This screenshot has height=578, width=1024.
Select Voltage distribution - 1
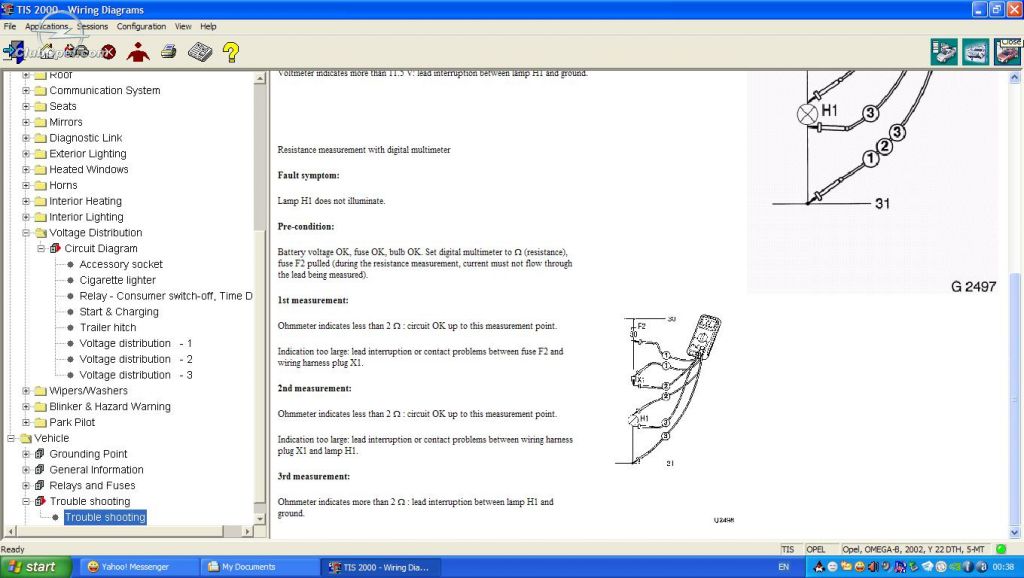coord(136,344)
